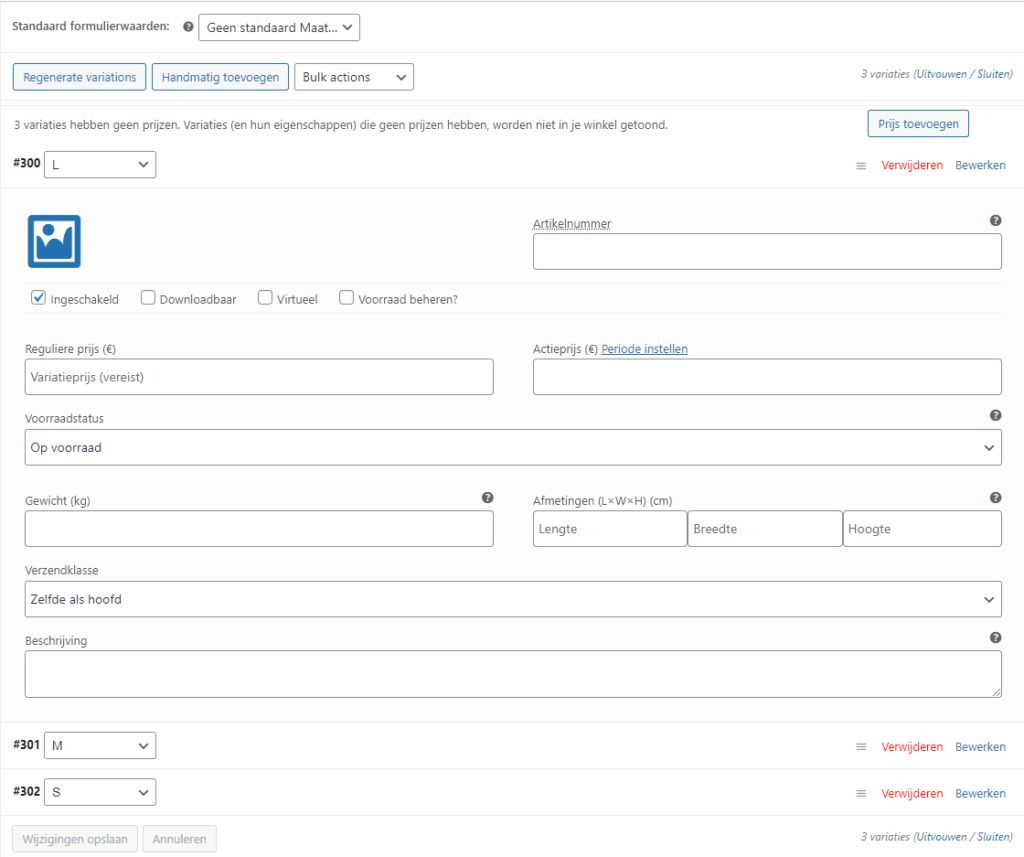Show help icon beside Beschrijving
The image size is (1024, 857).
click(x=995, y=638)
